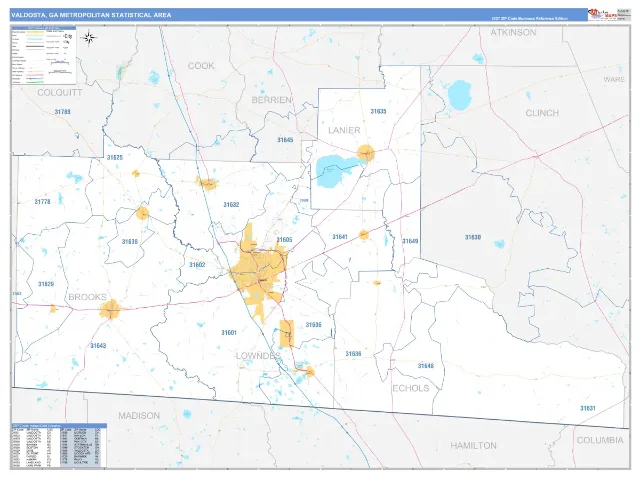Click the compass rose icon
The width and height of the screenshot is (640, 480).
click(x=89, y=38)
